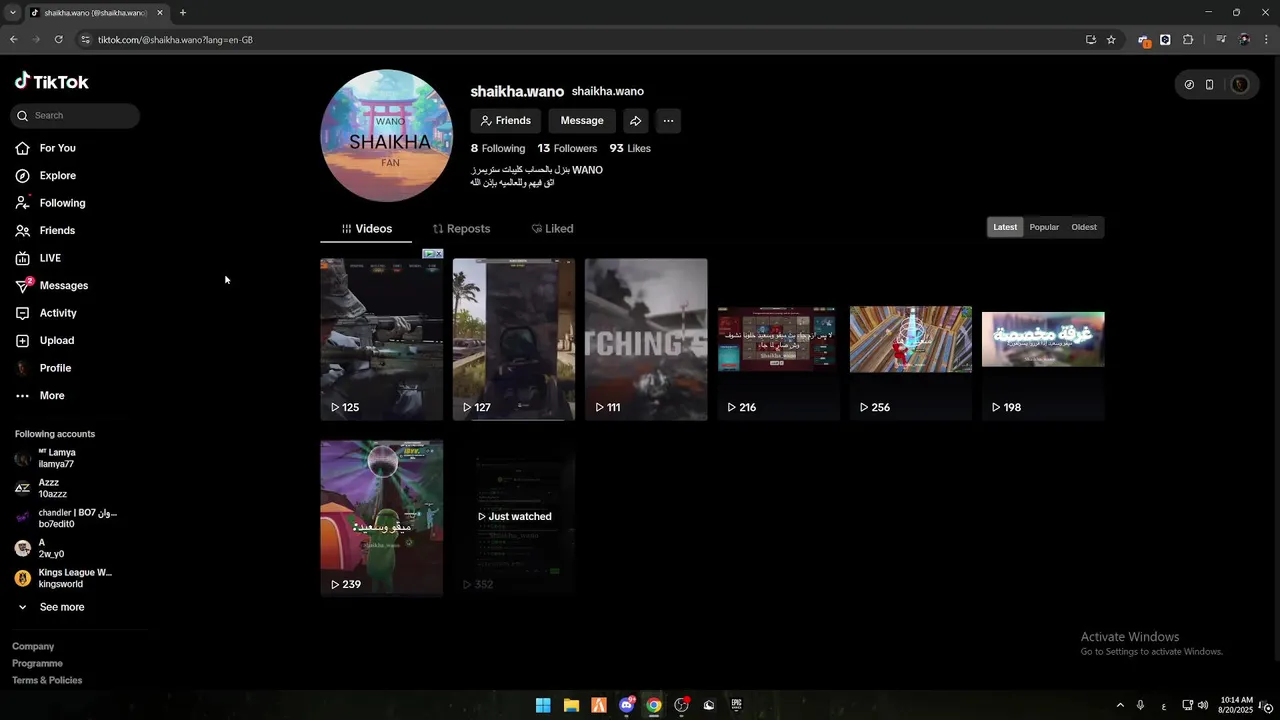
Task: Play the video with 198 views
Action: 1043,340
